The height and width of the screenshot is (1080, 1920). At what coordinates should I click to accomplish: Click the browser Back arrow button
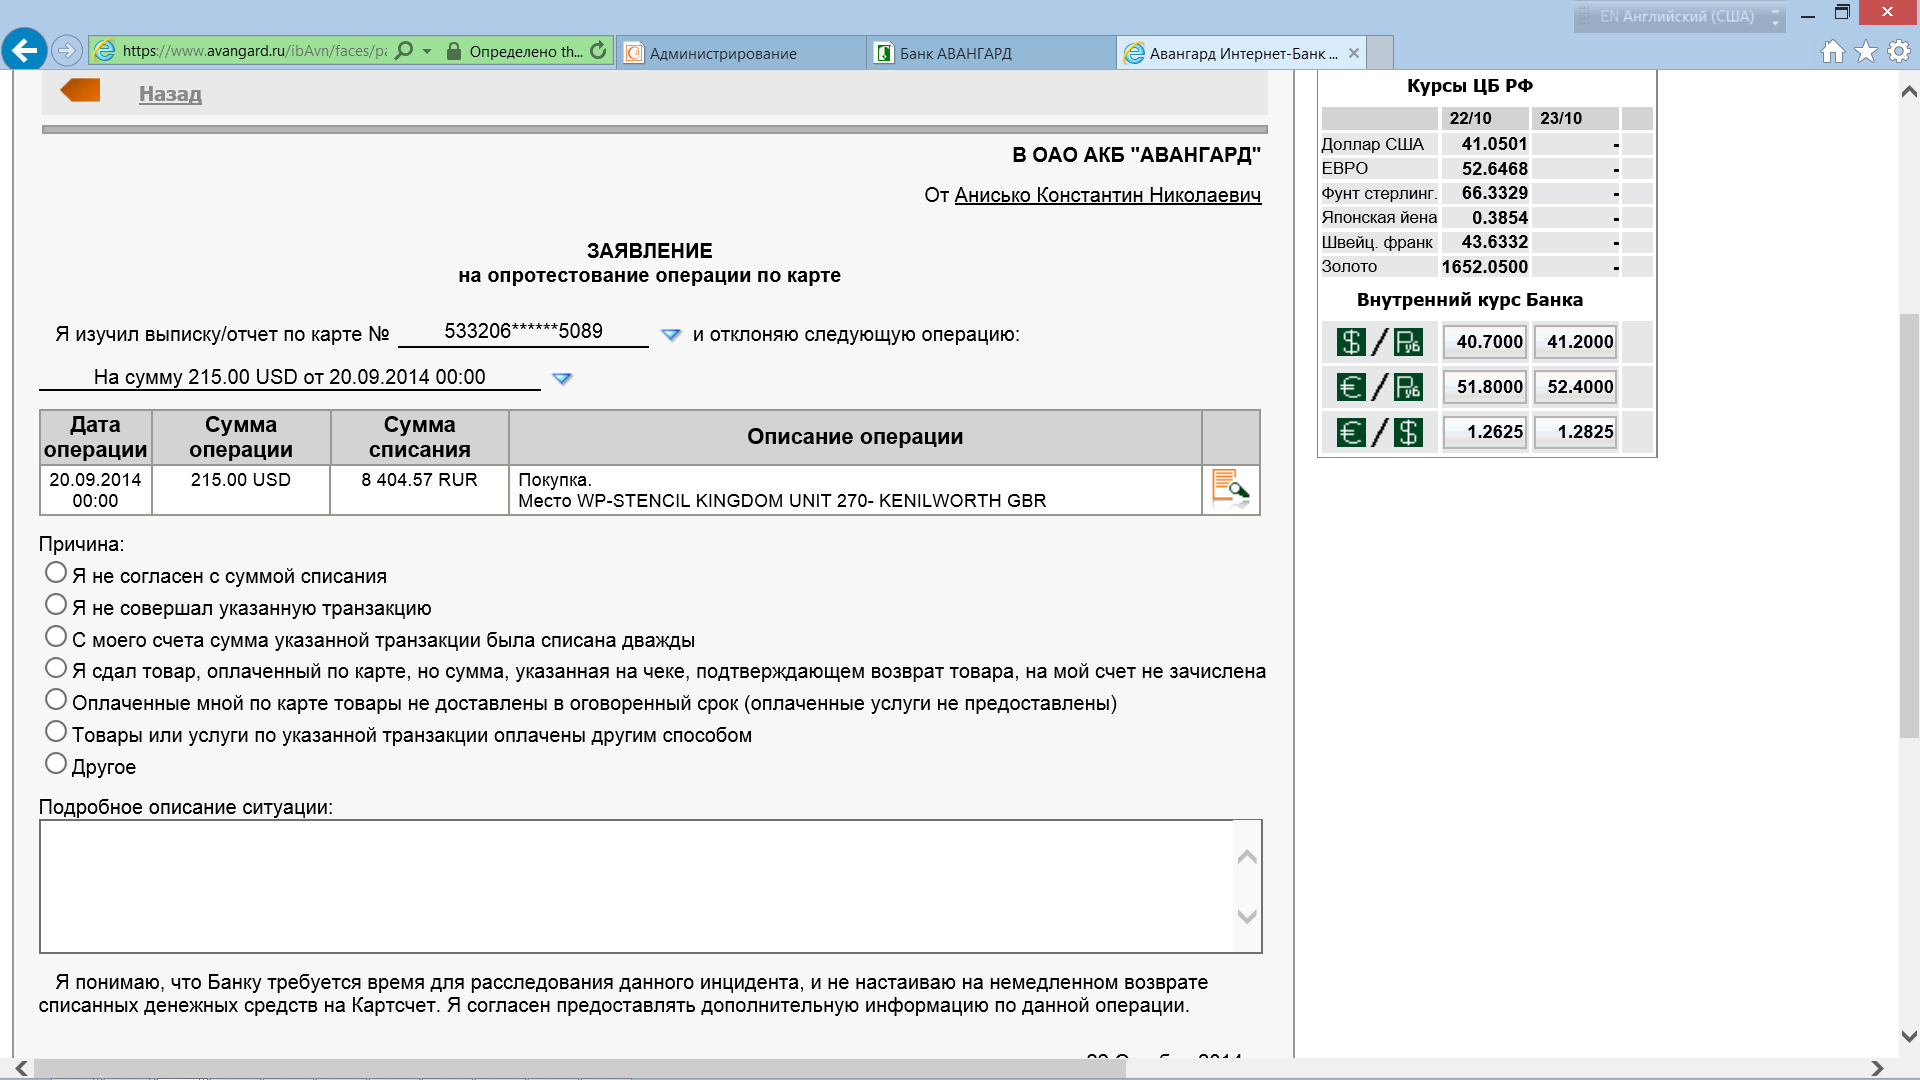25,49
